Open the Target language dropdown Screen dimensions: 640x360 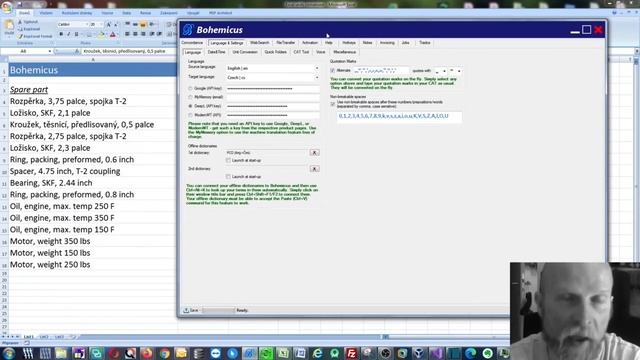(x=317, y=77)
